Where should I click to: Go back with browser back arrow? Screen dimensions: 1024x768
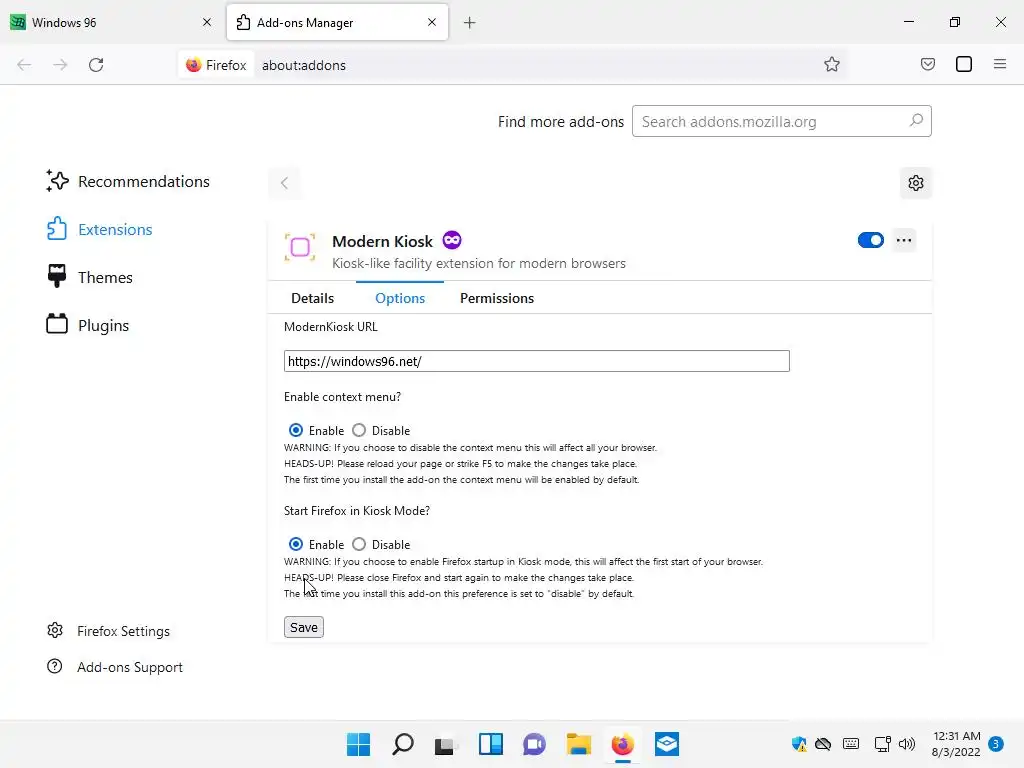pos(24,65)
